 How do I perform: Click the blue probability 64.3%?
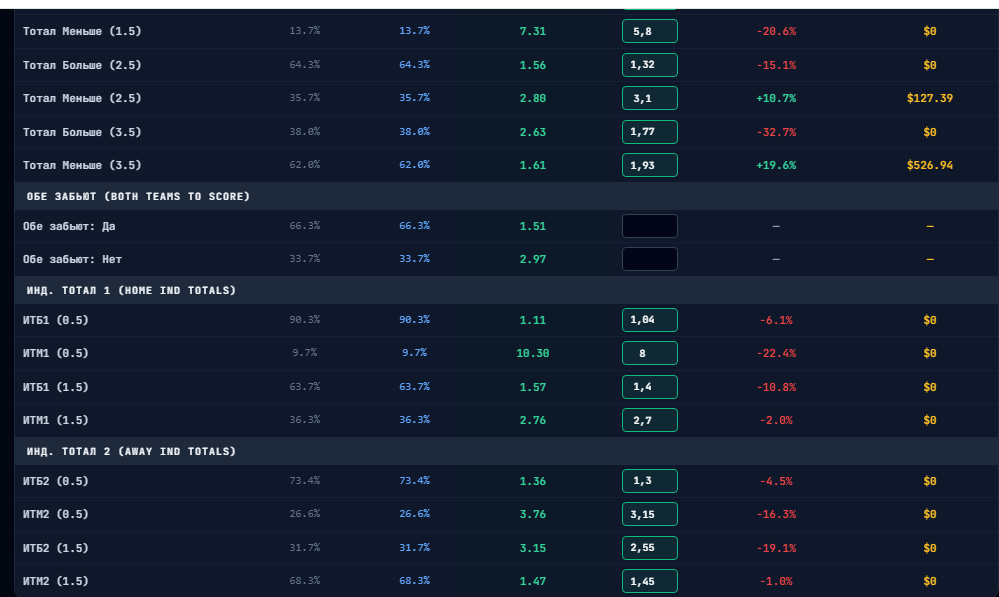tap(414, 64)
